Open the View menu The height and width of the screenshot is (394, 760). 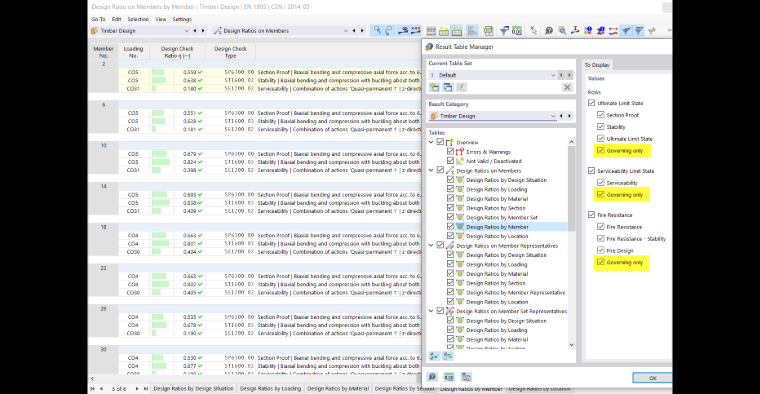tap(161, 19)
